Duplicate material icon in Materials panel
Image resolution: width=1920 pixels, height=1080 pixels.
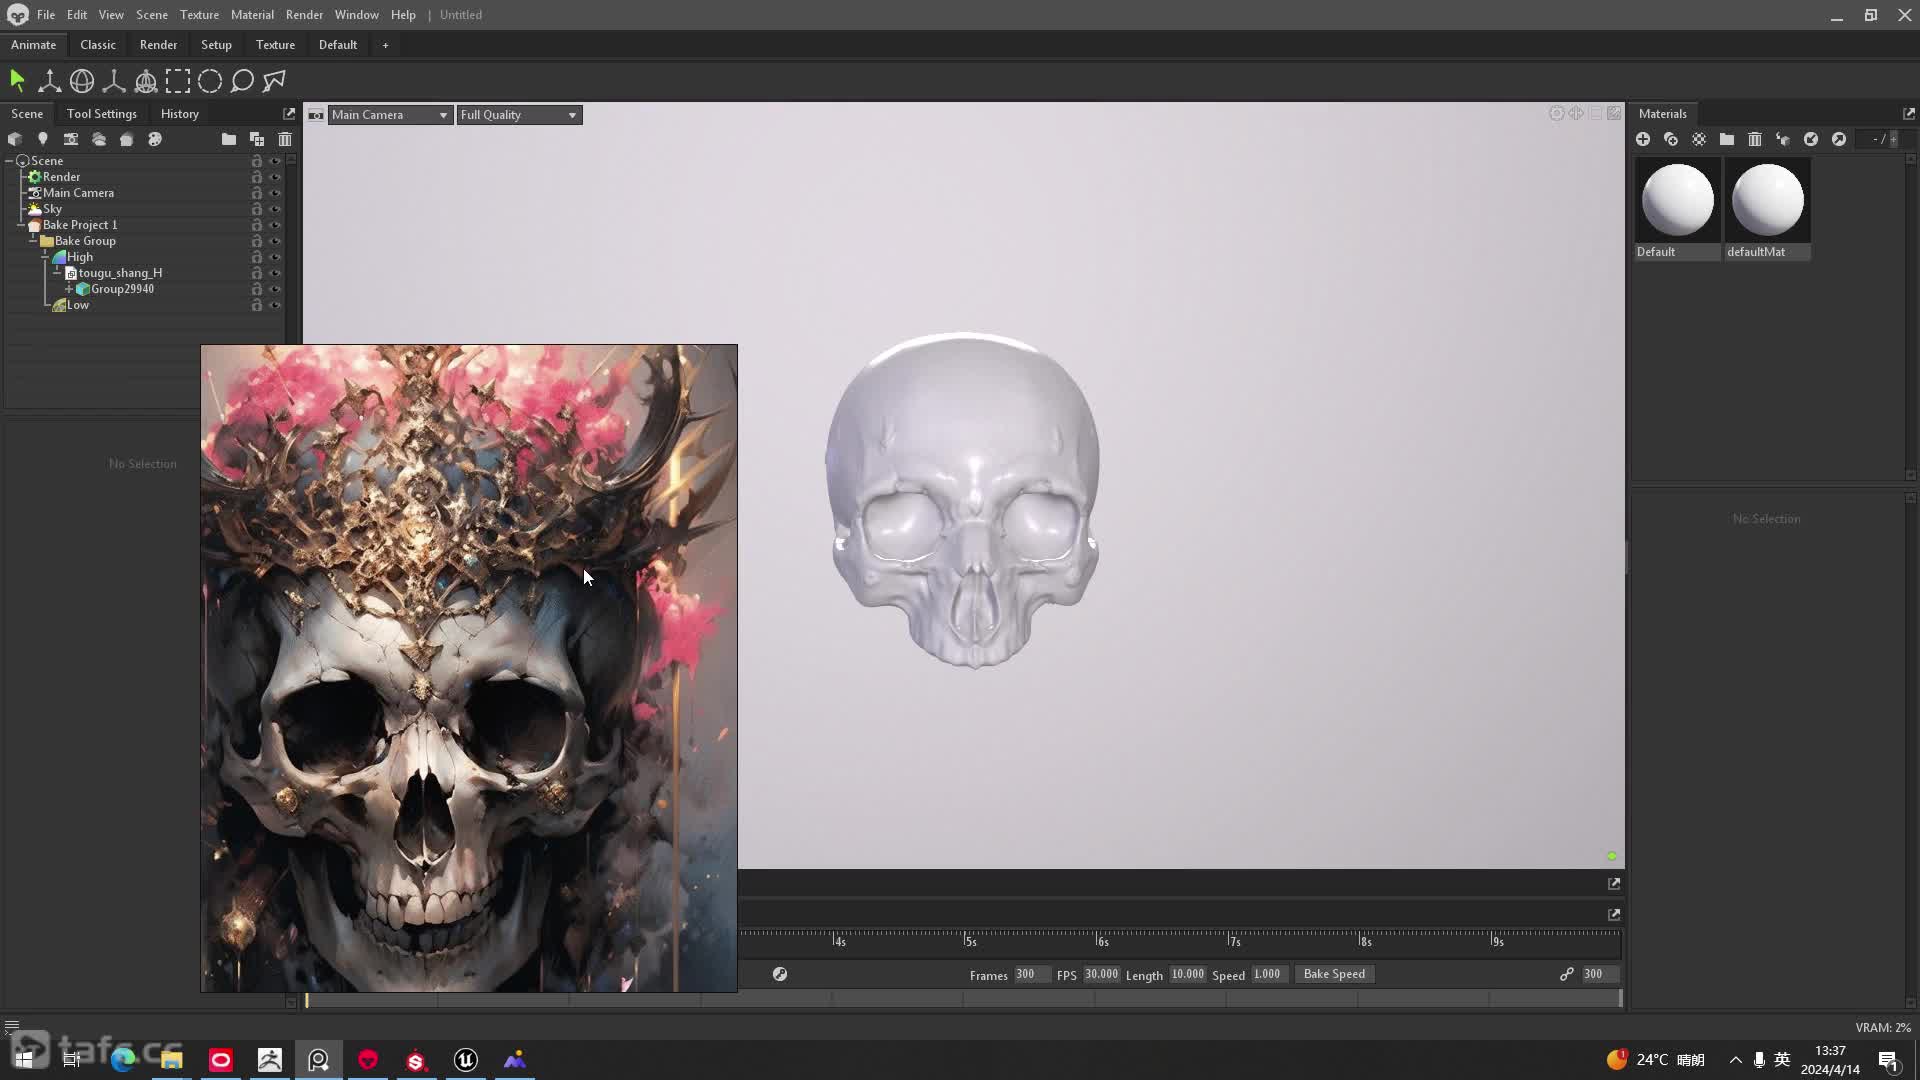point(1671,139)
